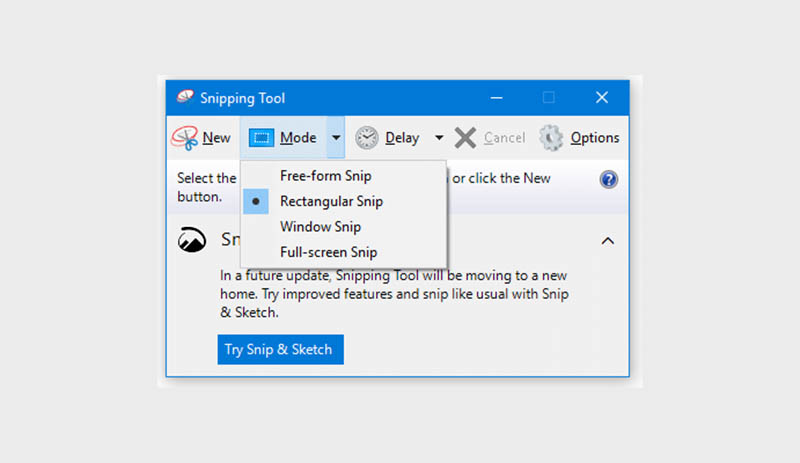This screenshot has height=463, width=800.
Task: Minimize the Snipping Tool window
Action: point(496,98)
